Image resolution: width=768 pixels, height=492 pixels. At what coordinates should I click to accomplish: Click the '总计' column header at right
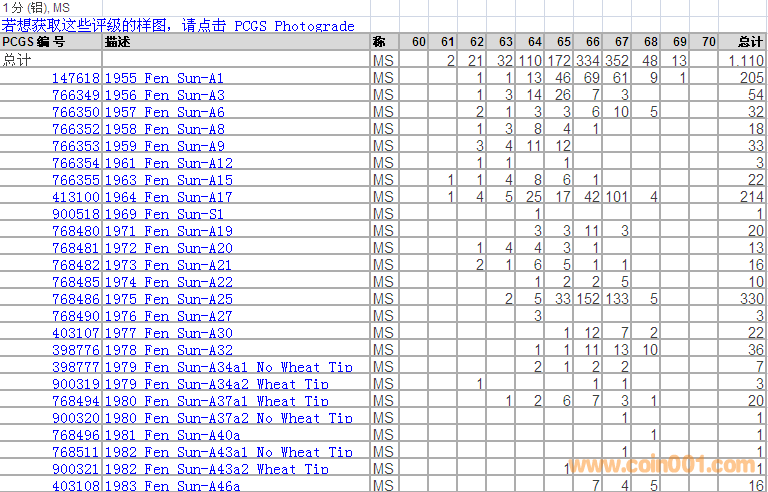pos(749,42)
